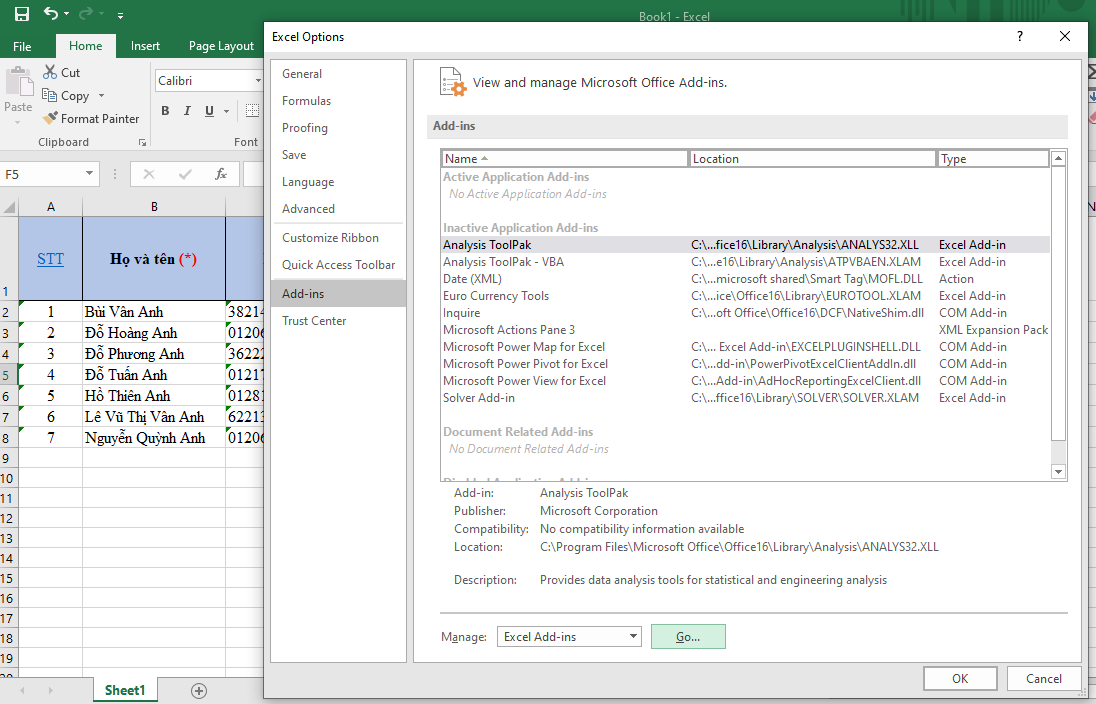This screenshot has width=1096, height=704.
Task: Select Add-ins in Excel Options sidebar
Action: [338, 294]
